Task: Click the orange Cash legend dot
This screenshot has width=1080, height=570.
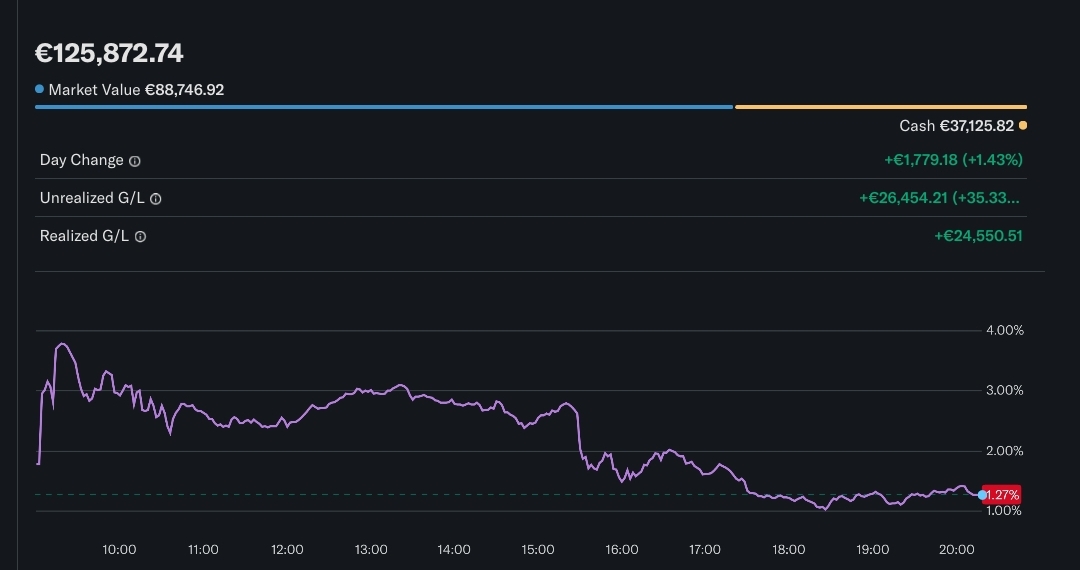Action: tap(1023, 125)
